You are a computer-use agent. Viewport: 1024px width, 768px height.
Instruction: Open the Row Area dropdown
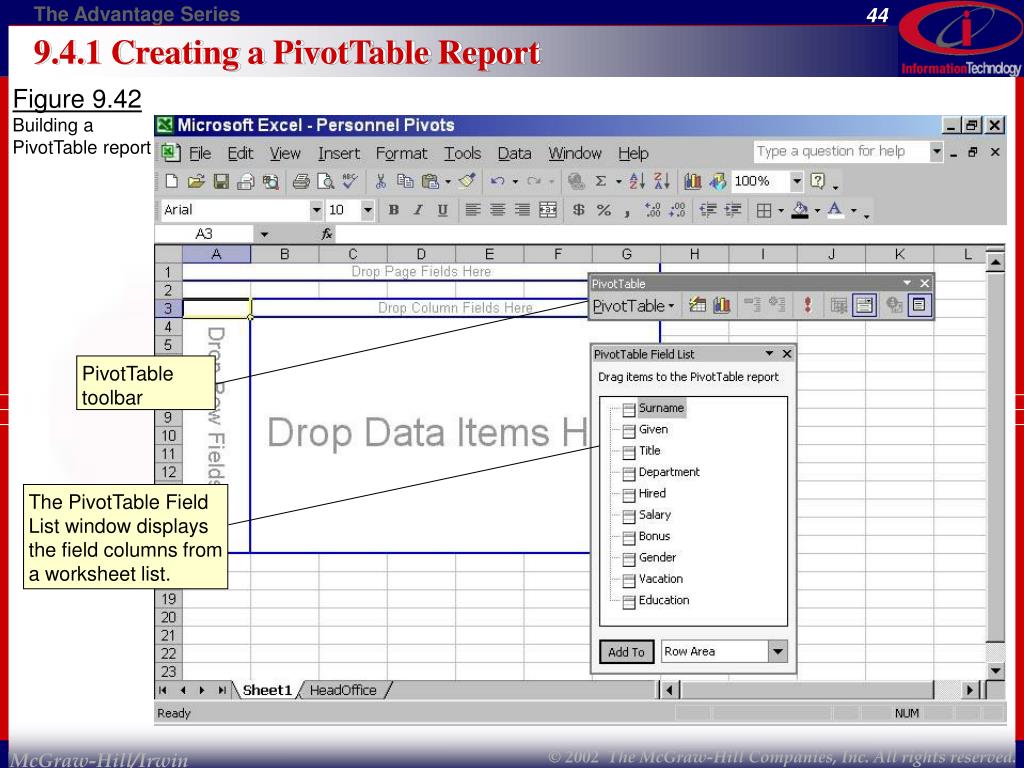click(777, 651)
